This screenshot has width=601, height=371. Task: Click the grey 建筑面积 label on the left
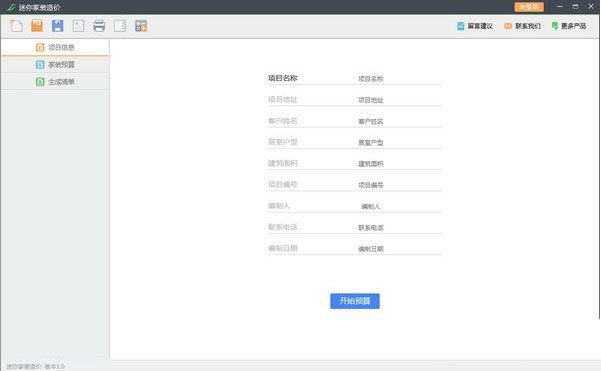pyautogui.click(x=282, y=163)
